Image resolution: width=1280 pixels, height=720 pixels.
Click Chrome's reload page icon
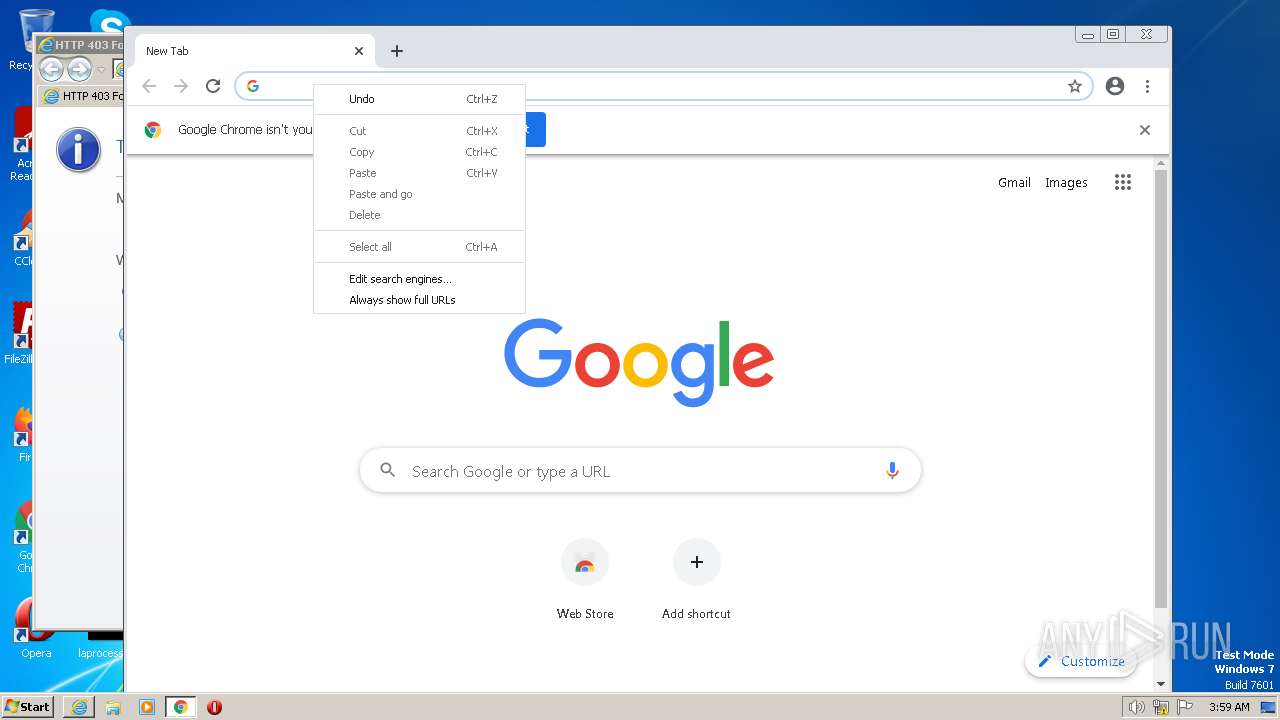213,86
